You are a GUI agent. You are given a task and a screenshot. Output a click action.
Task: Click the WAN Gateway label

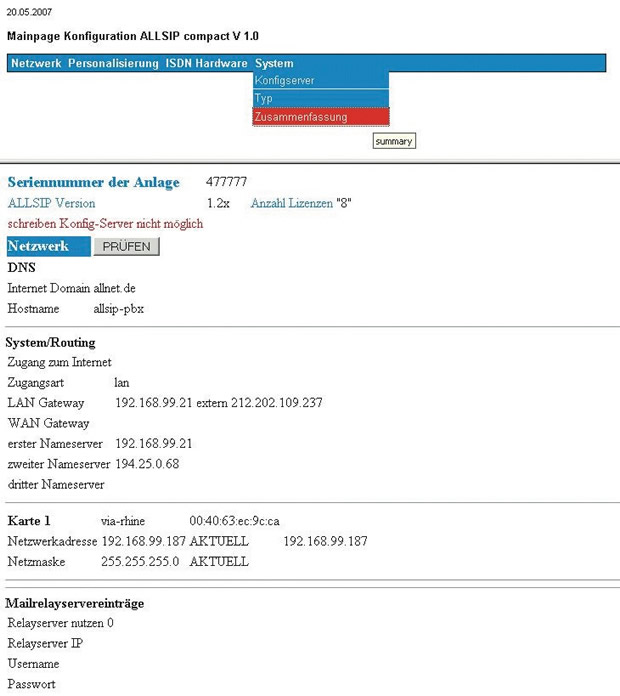[48, 423]
